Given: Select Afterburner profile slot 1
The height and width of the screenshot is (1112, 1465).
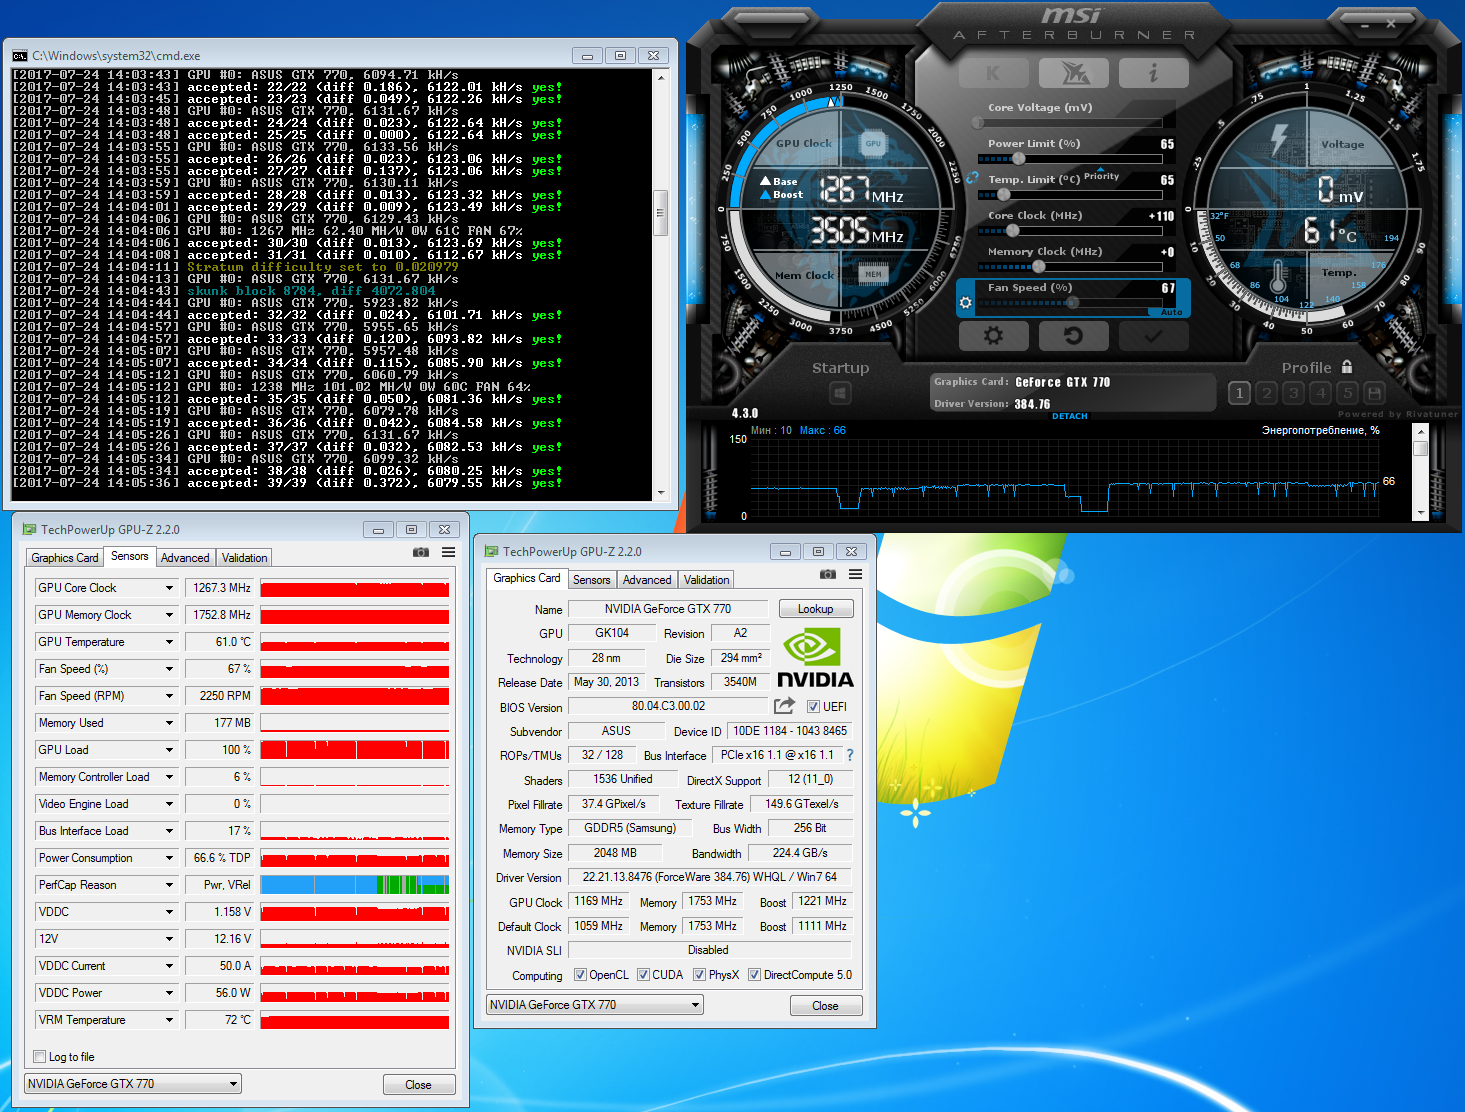Looking at the screenshot, I should [x=1240, y=393].
